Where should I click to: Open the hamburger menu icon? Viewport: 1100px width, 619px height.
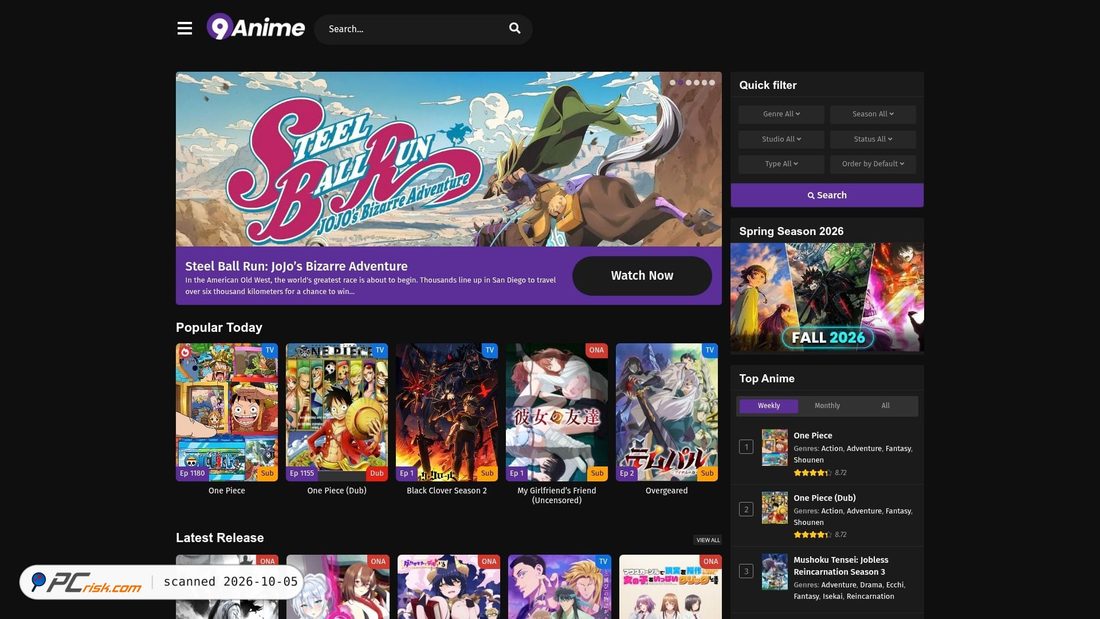[x=185, y=28]
